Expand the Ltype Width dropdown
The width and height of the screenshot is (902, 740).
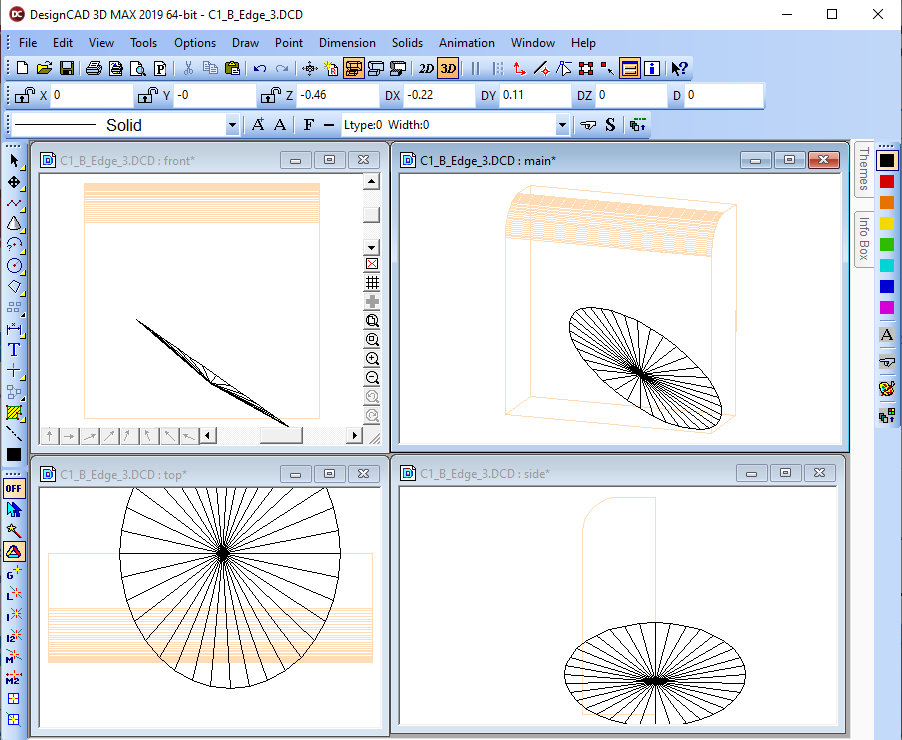point(562,125)
